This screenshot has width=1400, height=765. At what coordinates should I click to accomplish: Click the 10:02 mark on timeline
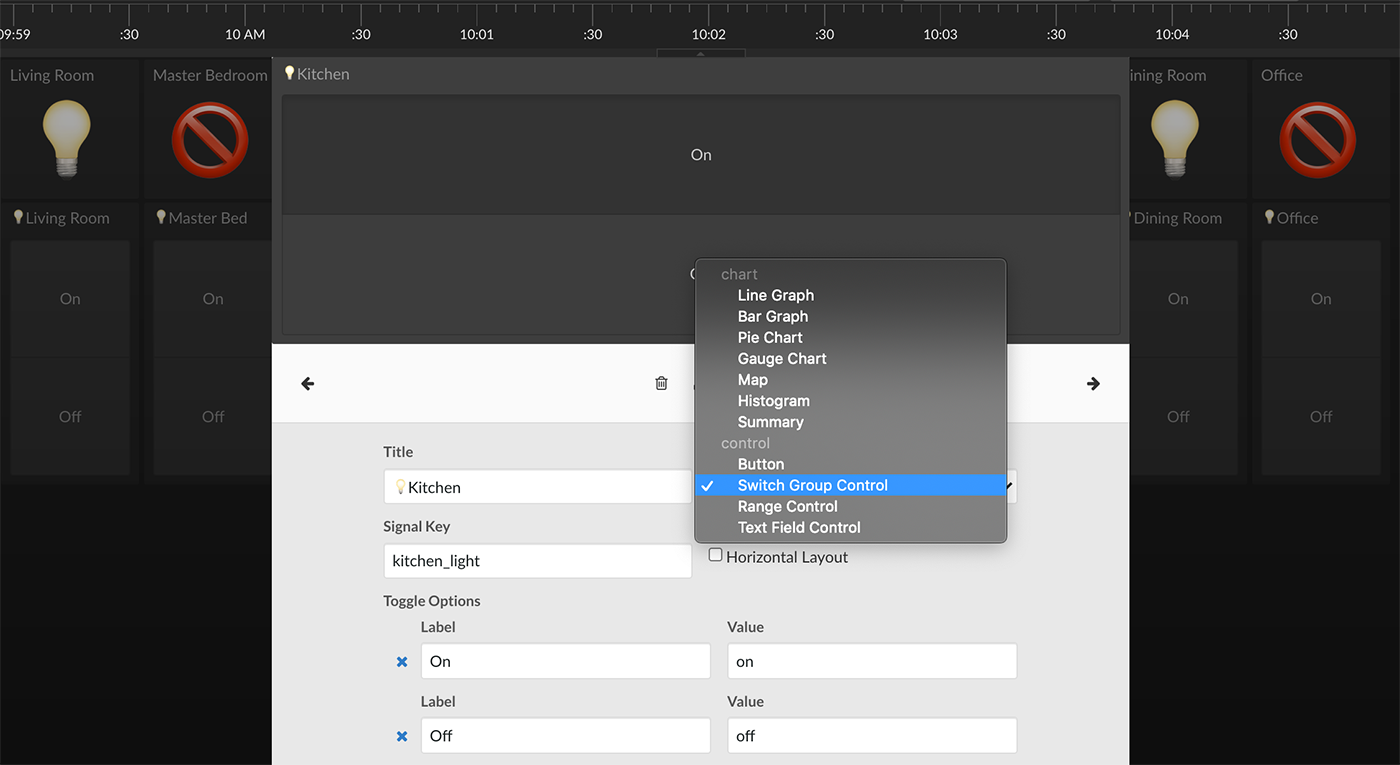708,34
